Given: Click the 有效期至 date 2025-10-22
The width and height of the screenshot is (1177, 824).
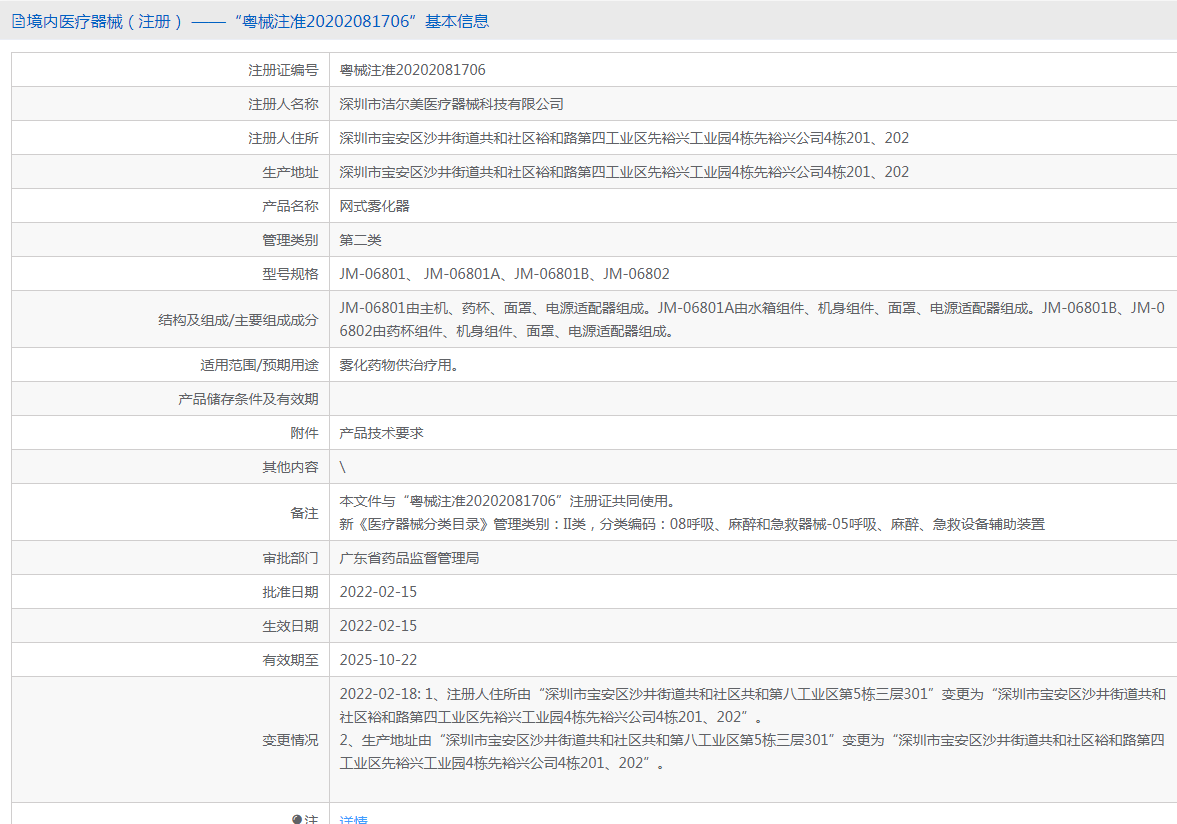Looking at the screenshot, I should click(x=378, y=660).
